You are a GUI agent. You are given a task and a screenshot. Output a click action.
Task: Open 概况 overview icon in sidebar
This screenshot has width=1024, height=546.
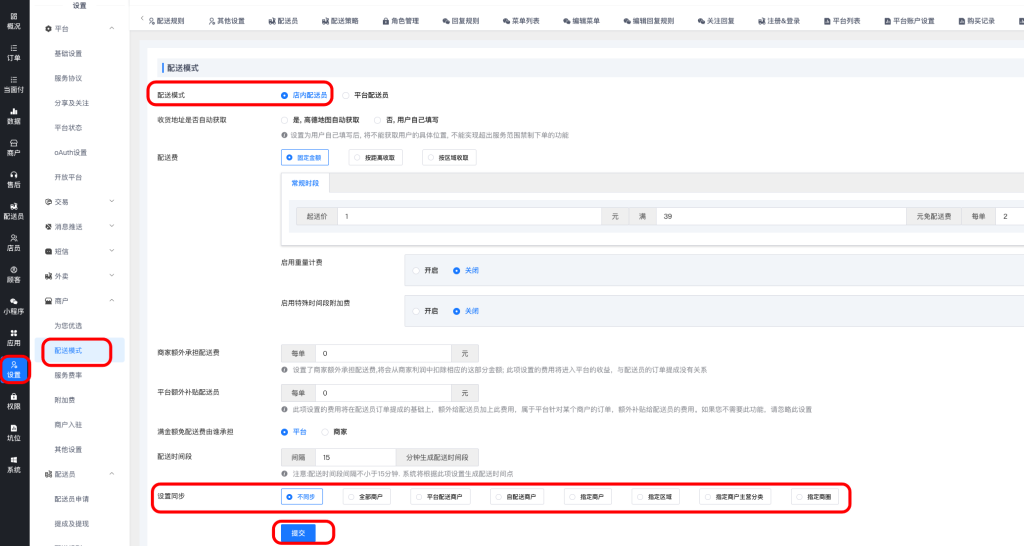click(14, 20)
